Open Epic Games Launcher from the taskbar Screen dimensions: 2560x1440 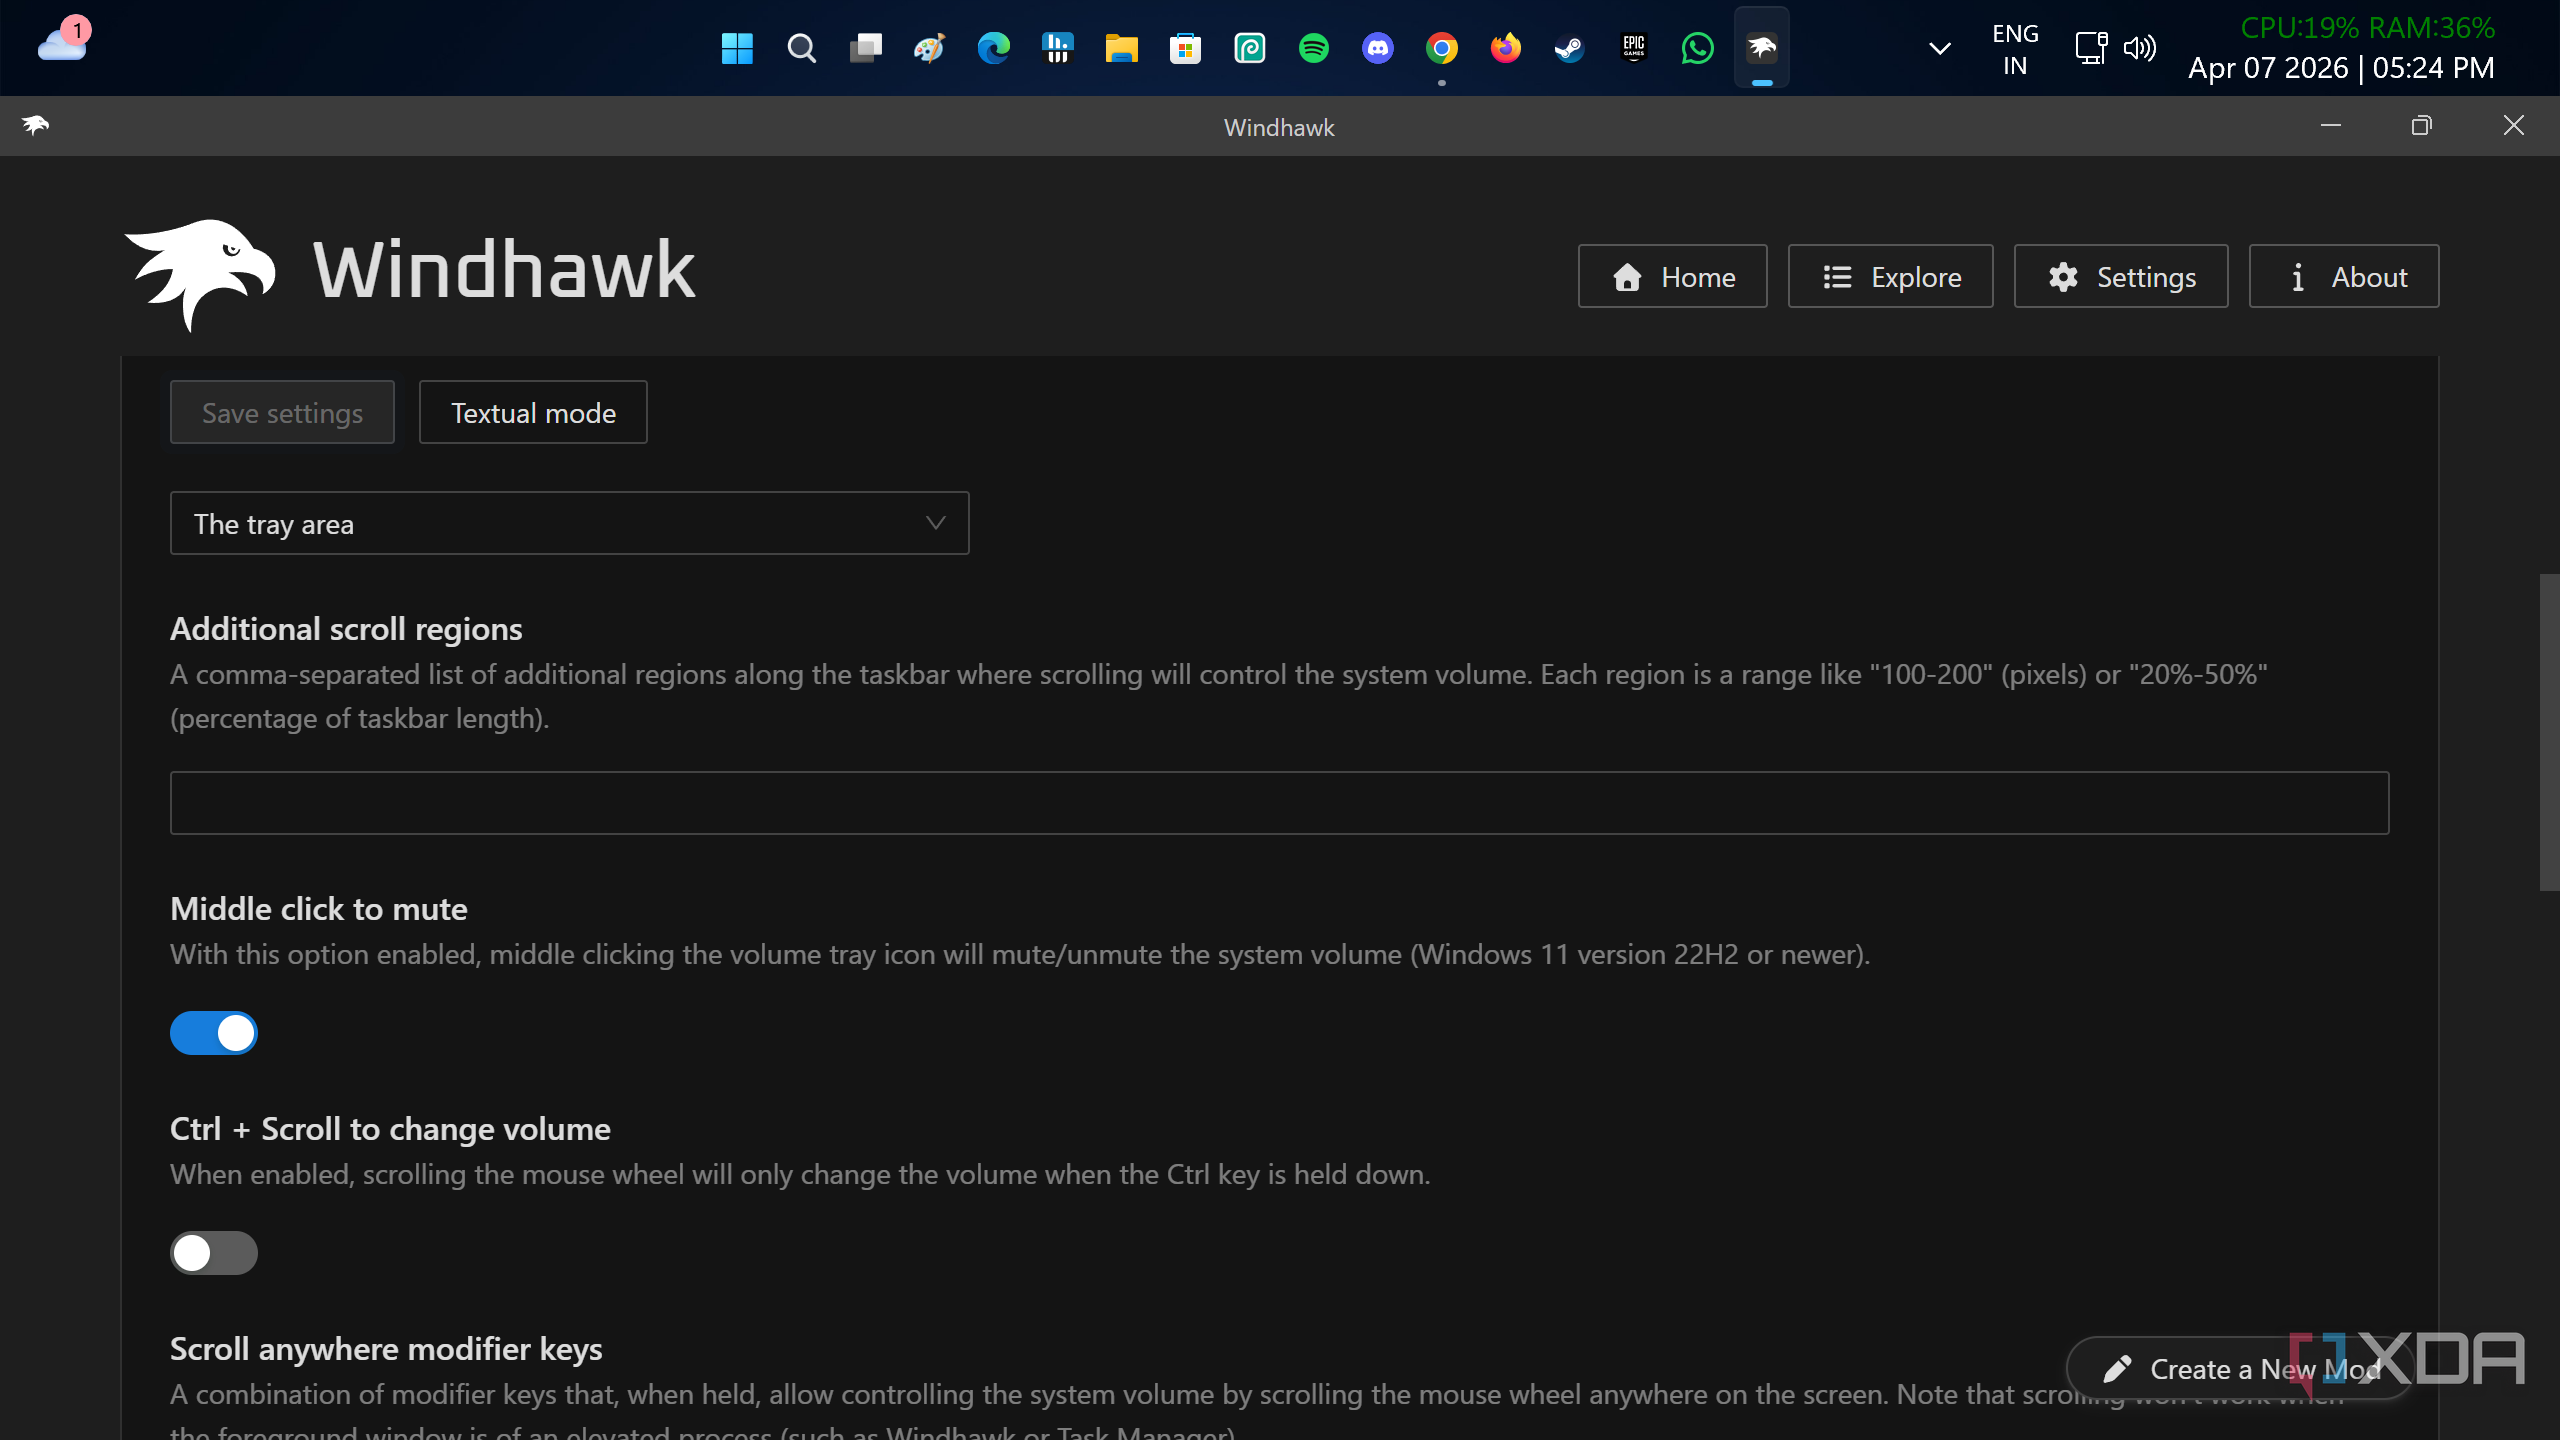[x=1633, y=48]
